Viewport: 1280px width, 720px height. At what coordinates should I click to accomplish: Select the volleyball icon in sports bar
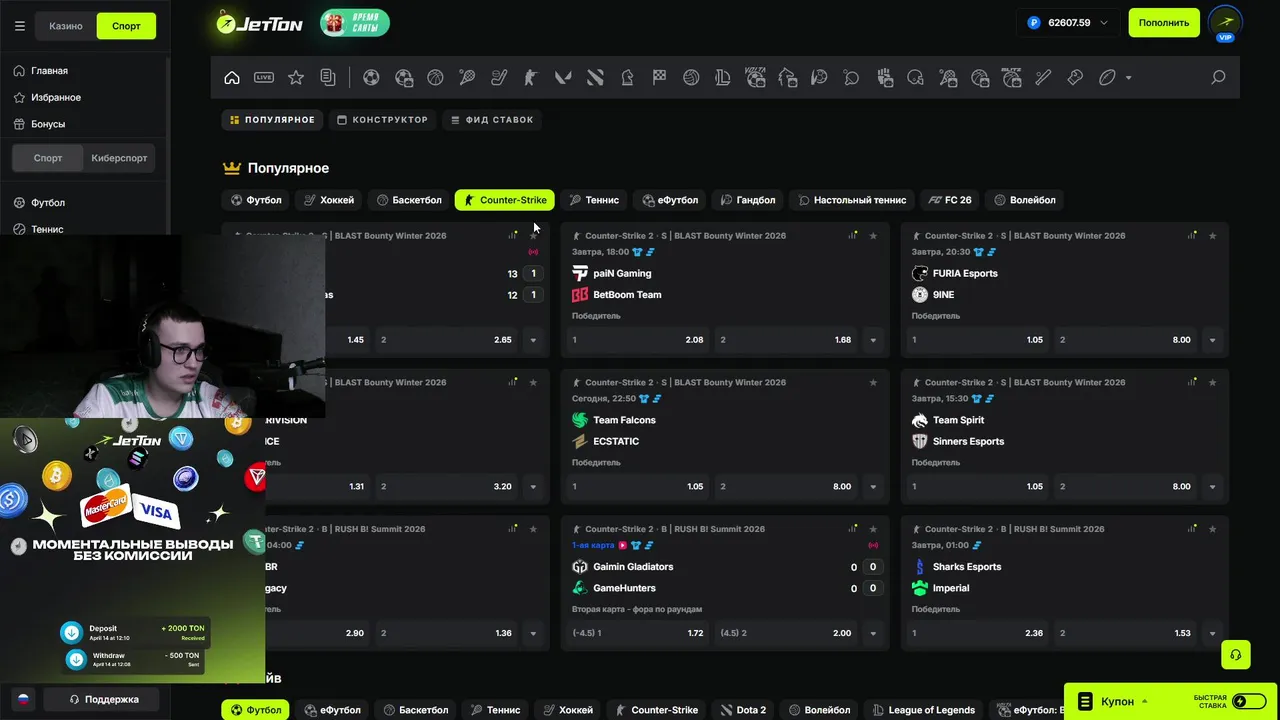(691, 77)
